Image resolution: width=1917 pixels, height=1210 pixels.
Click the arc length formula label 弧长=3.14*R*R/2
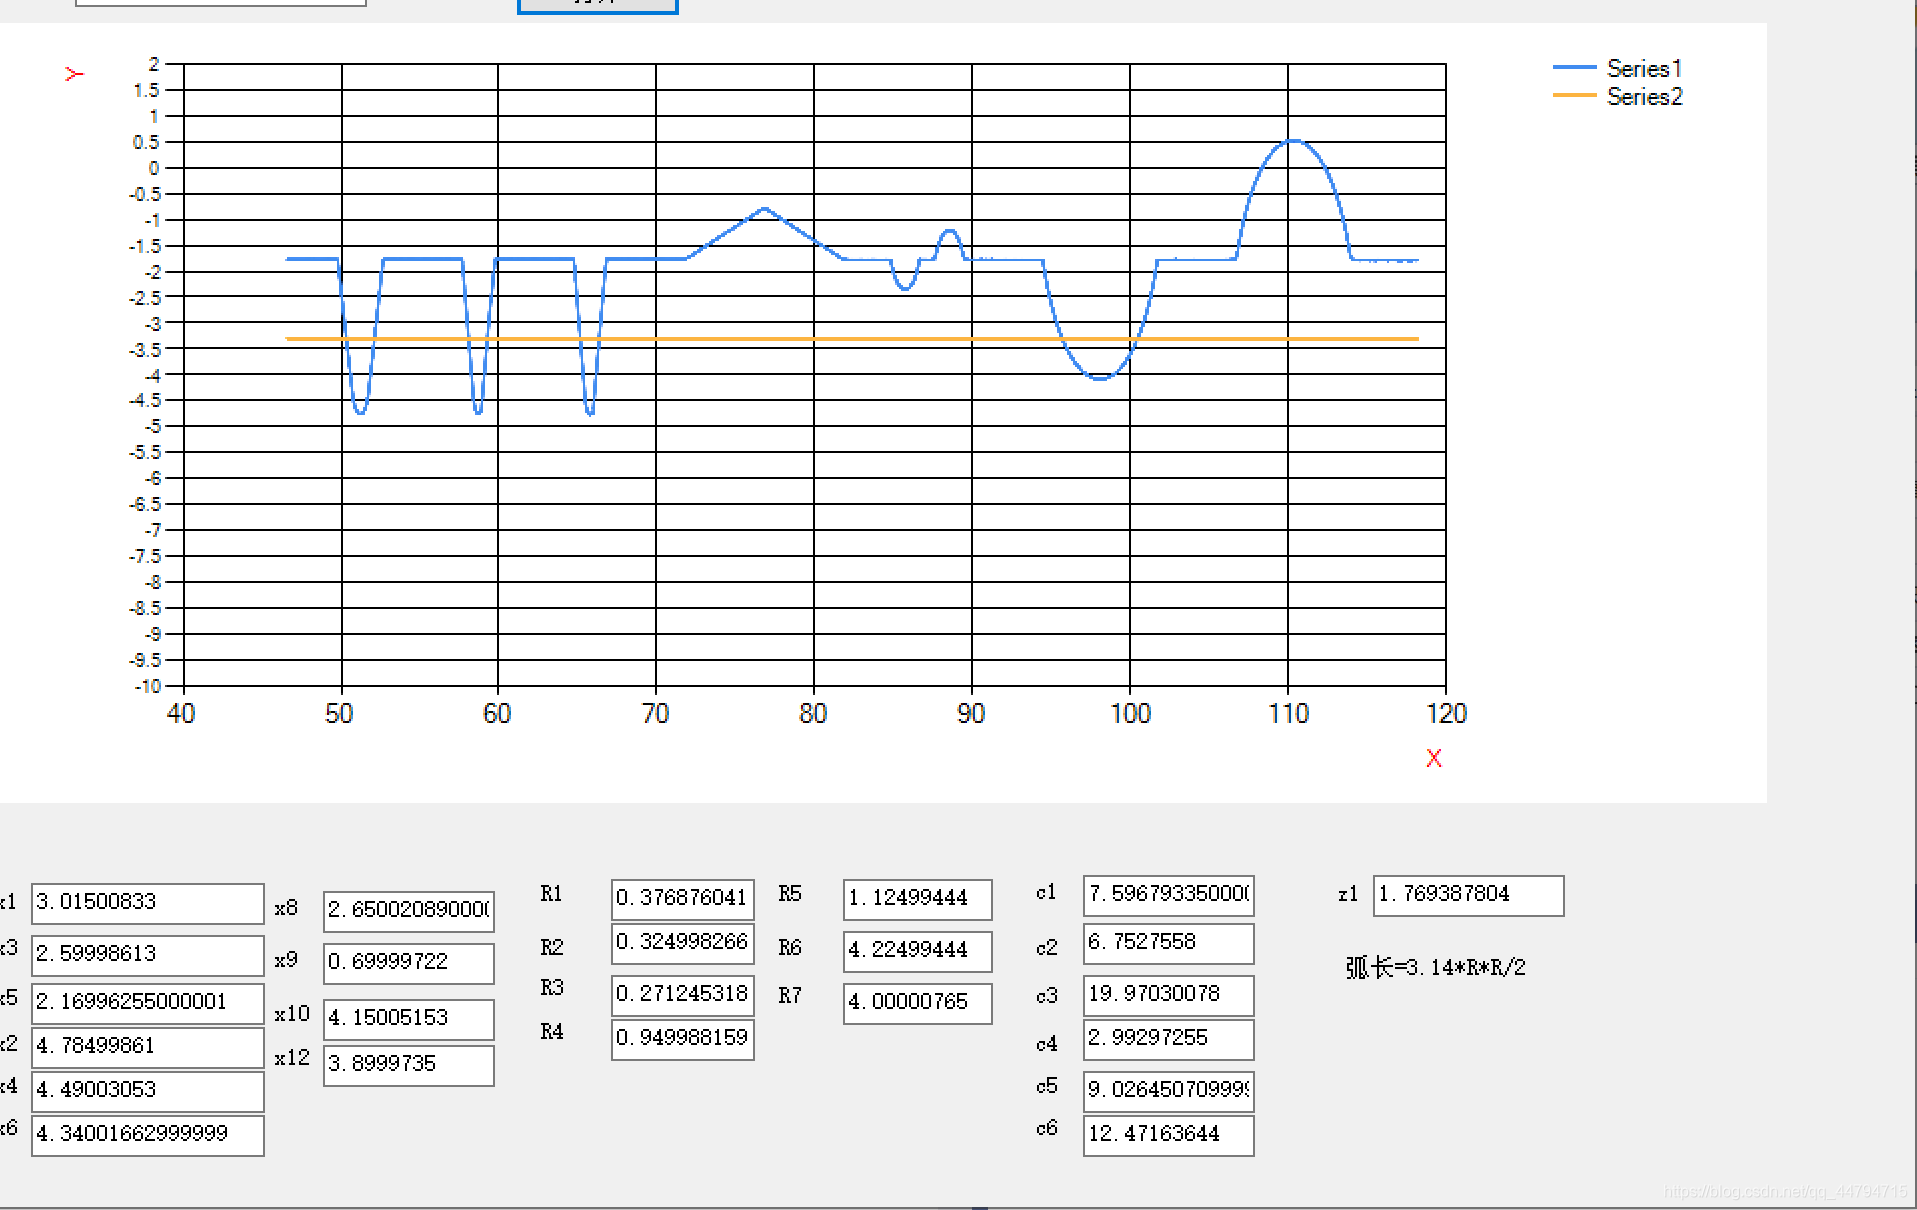click(x=1436, y=967)
